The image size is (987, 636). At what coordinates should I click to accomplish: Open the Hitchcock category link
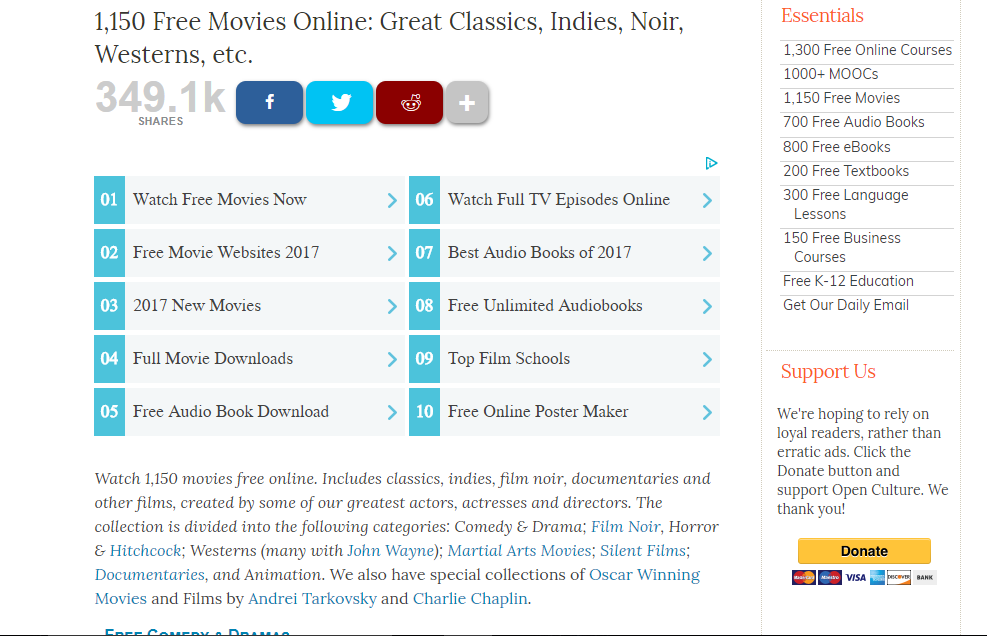(x=145, y=550)
